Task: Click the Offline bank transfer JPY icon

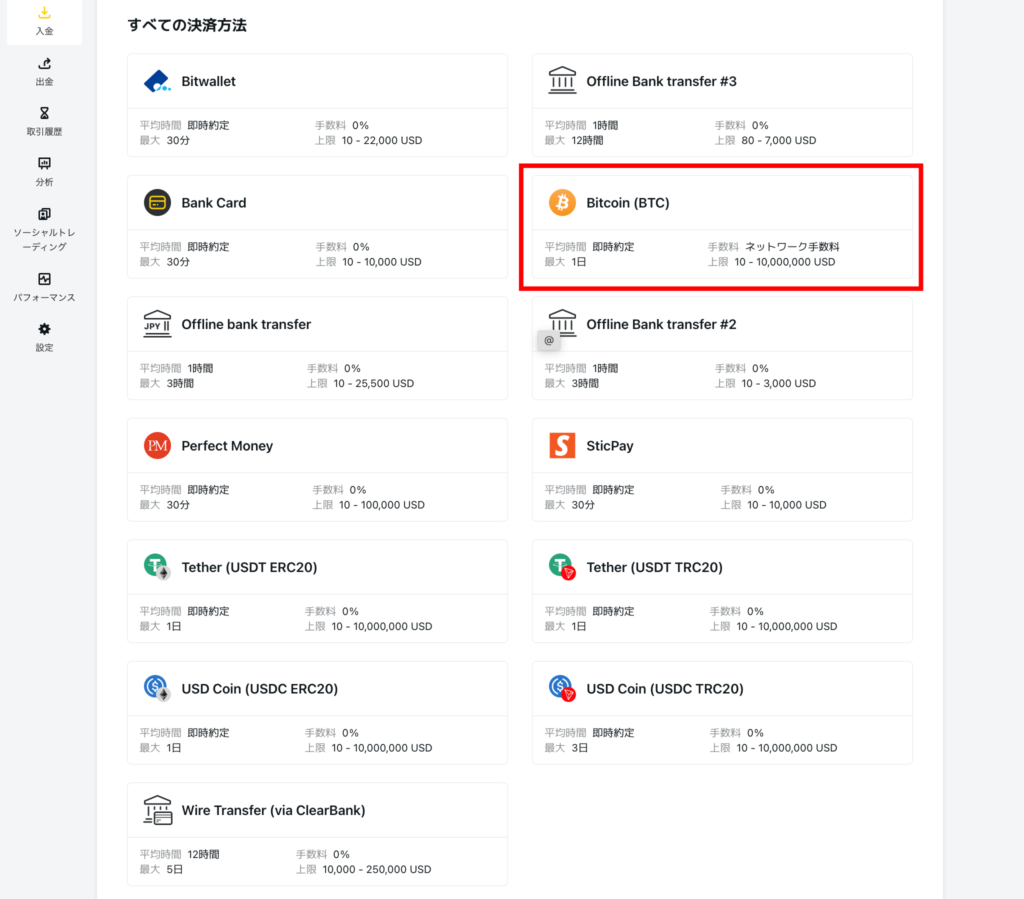Action: (157, 324)
